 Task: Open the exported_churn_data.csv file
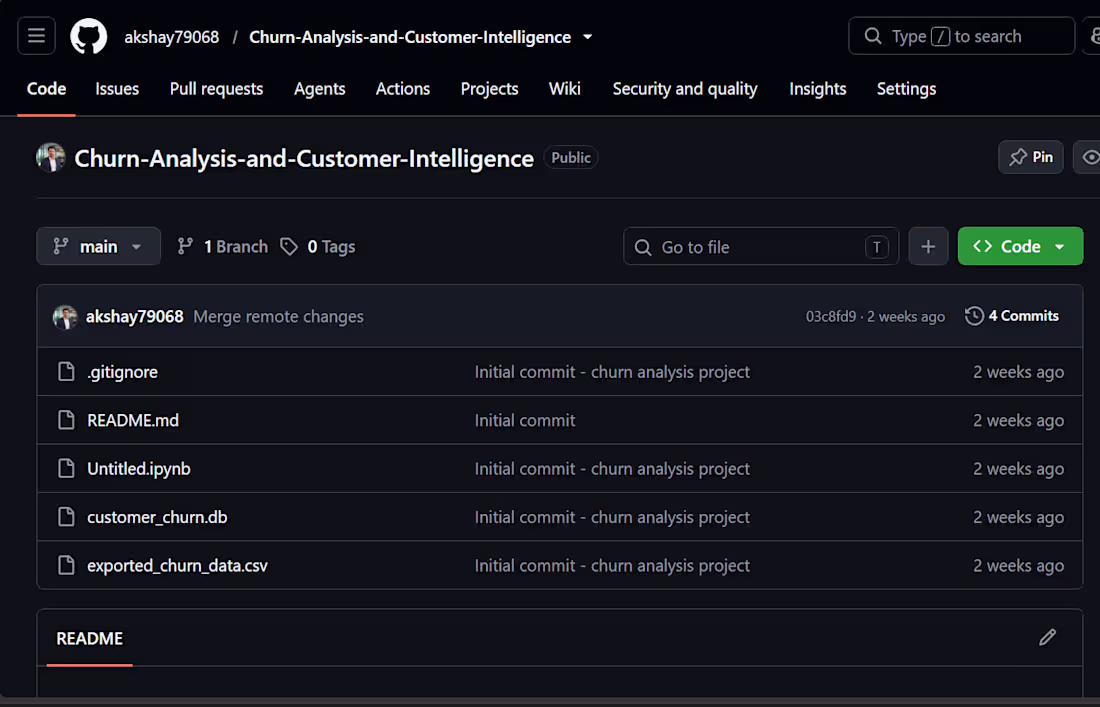(x=177, y=565)
